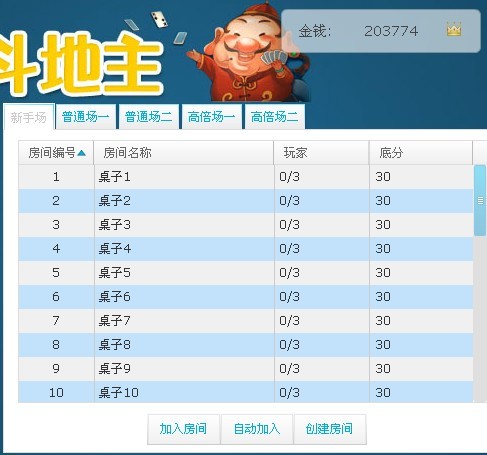The image size is (487, 455).
Task: Open the 普通场一 tab
Action: pos(86,117)
